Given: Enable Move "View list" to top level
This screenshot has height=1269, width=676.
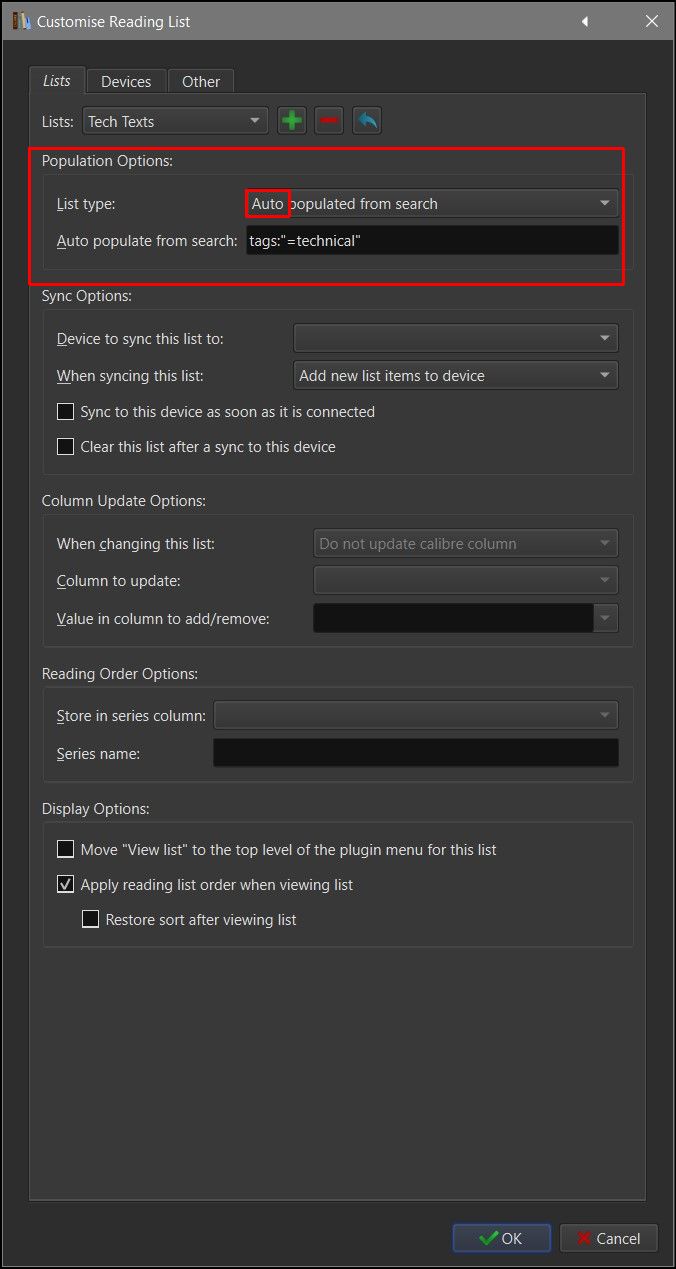Looking at the screenshot, I should (66, 849).
